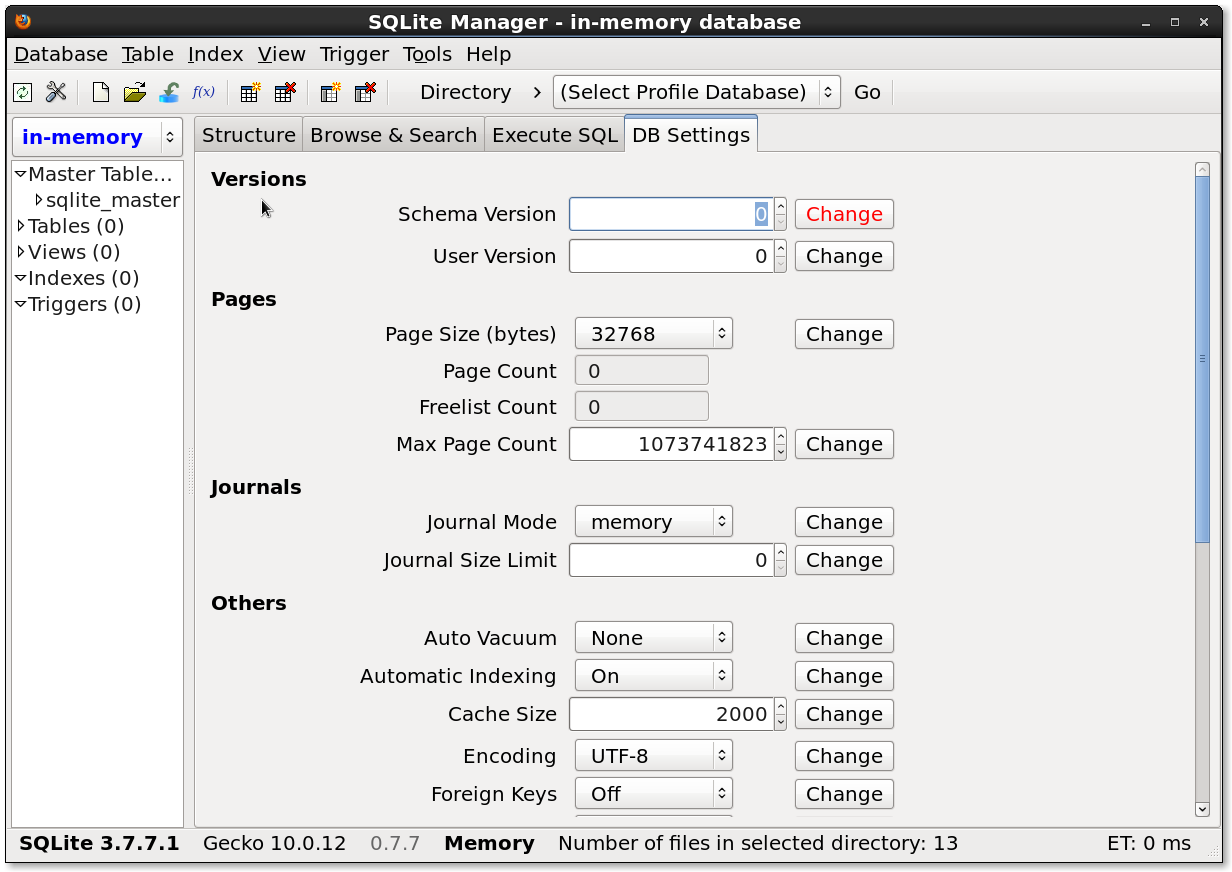Collapse the Indexes (0) tree node
Viewport: 1232px width, 872px height.
tap(20, 278)
